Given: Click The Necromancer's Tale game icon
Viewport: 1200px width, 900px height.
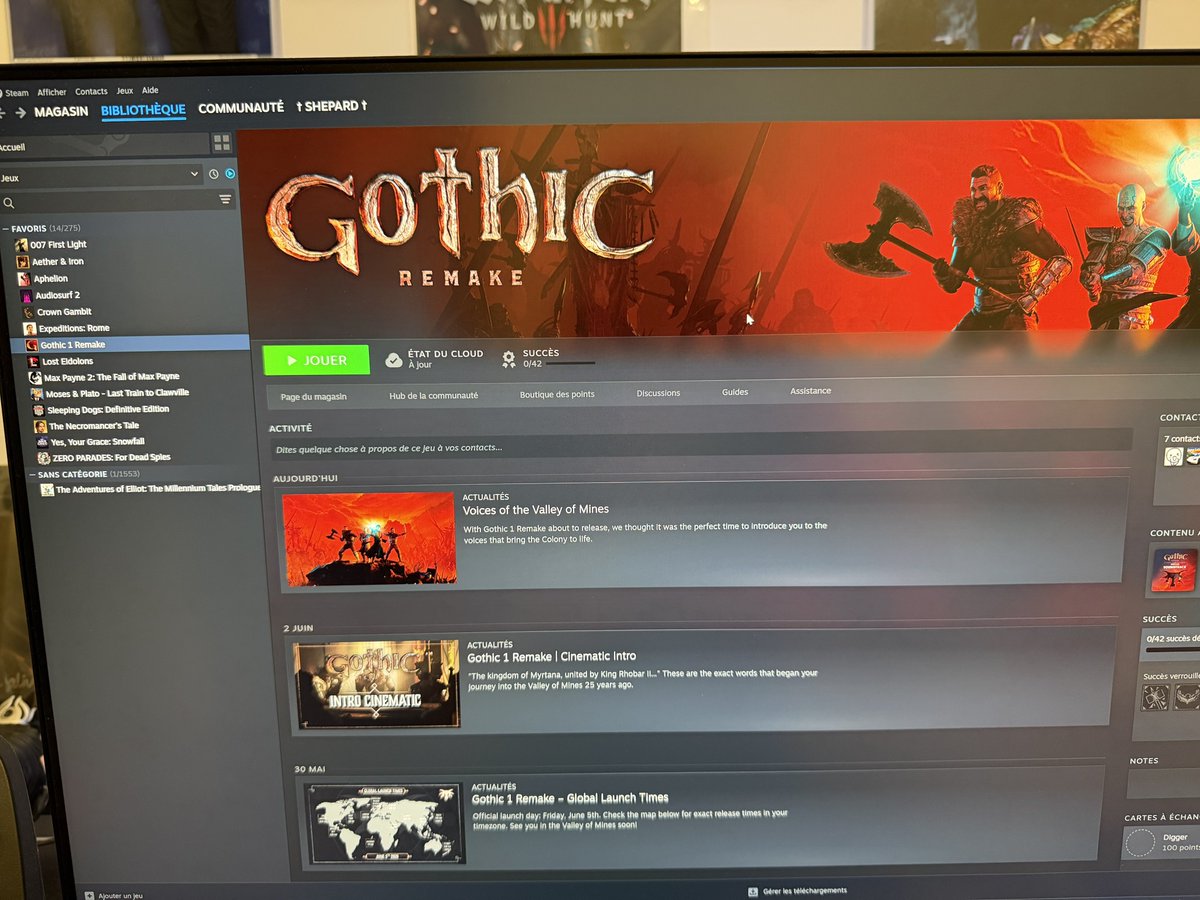Looking at the screenshot, I should click(40, 426).
